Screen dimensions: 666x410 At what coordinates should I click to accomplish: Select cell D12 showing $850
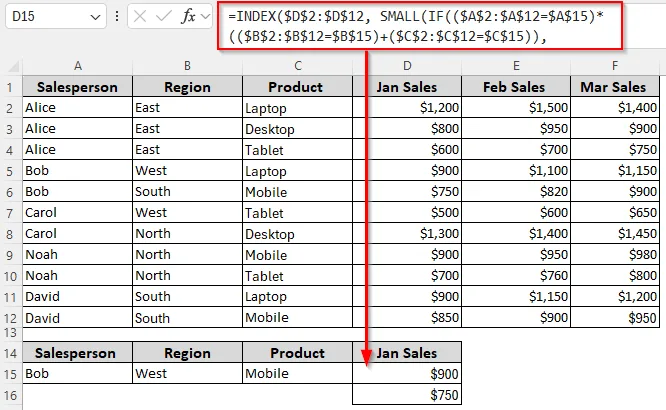pos(407,317)
